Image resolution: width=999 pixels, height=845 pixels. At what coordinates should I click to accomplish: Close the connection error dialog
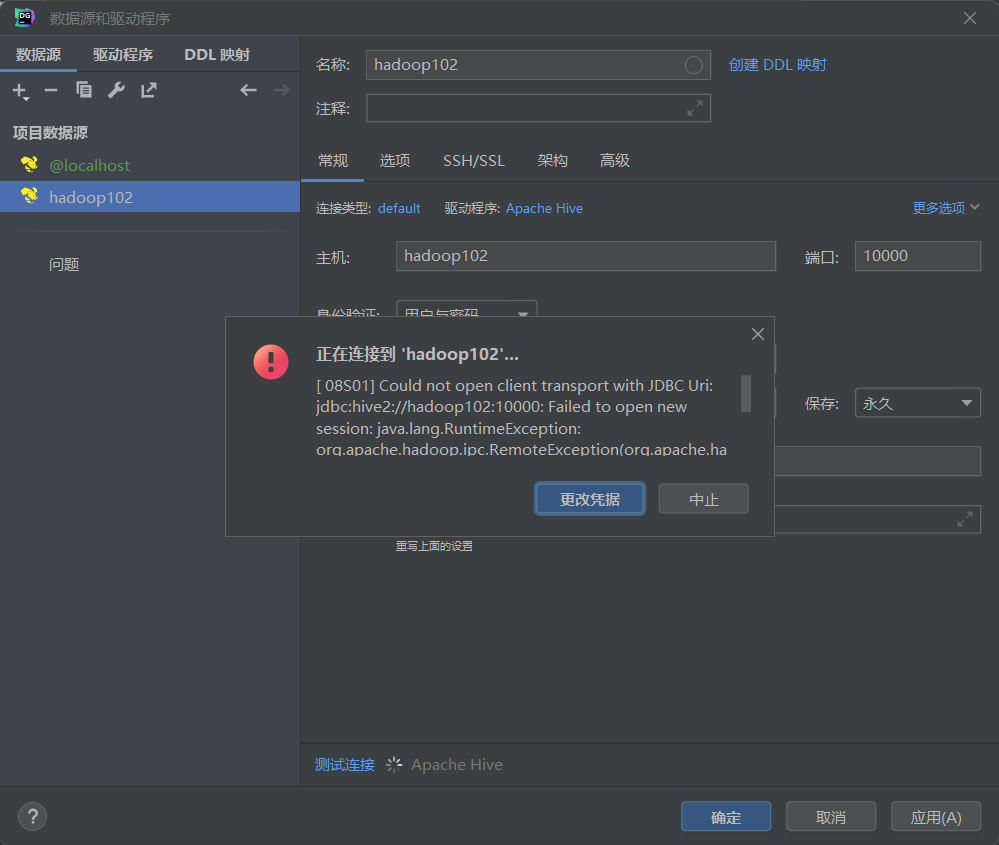pos(758,334)
